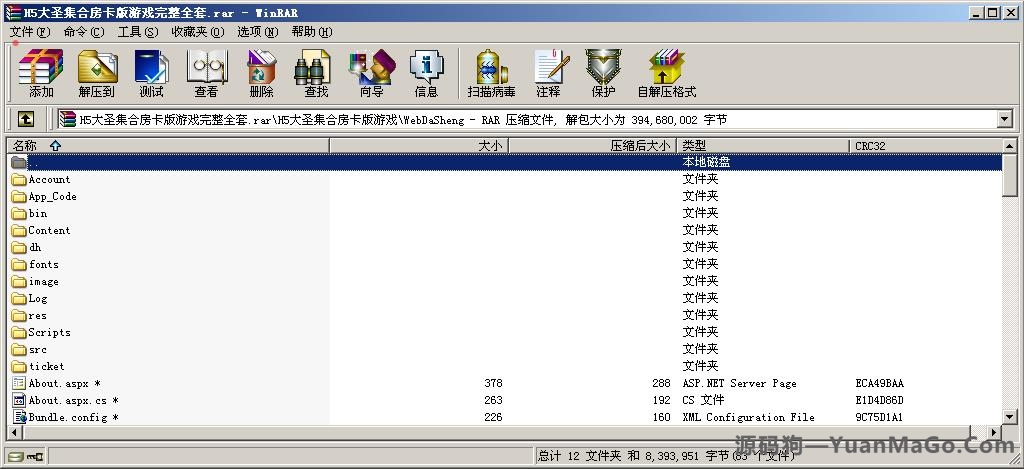
Task: Click CRC32 value 9C75D1A1
Action: 879,417
